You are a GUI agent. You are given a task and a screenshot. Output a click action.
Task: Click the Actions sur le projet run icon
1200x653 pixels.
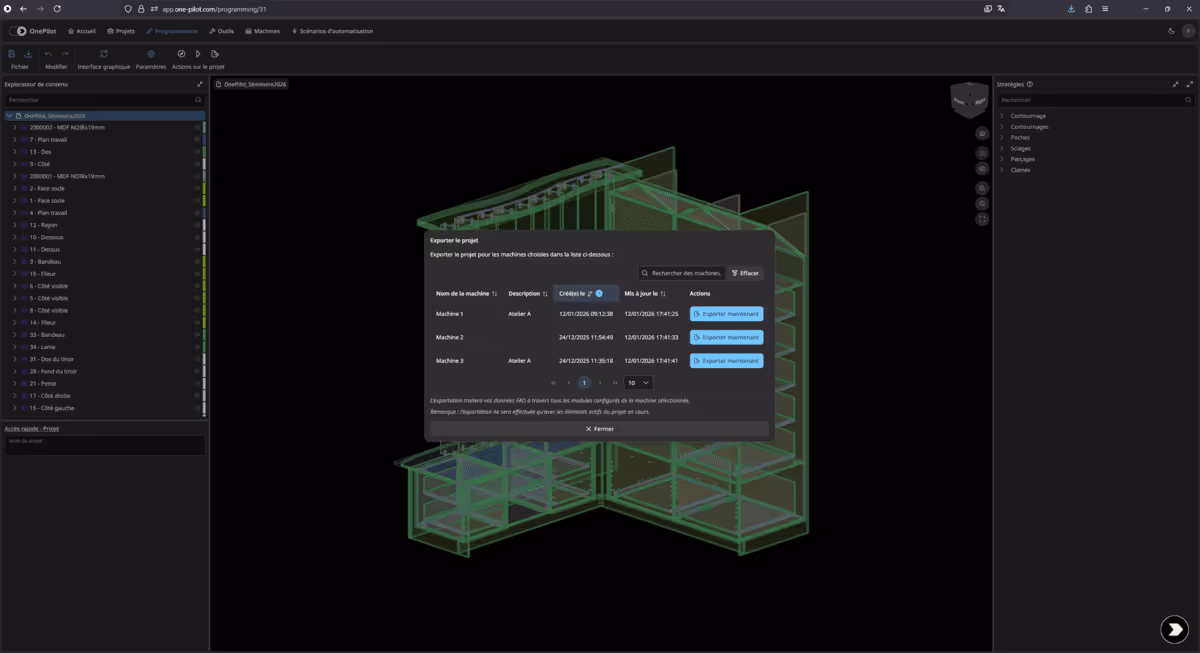(x=198, y=53)
